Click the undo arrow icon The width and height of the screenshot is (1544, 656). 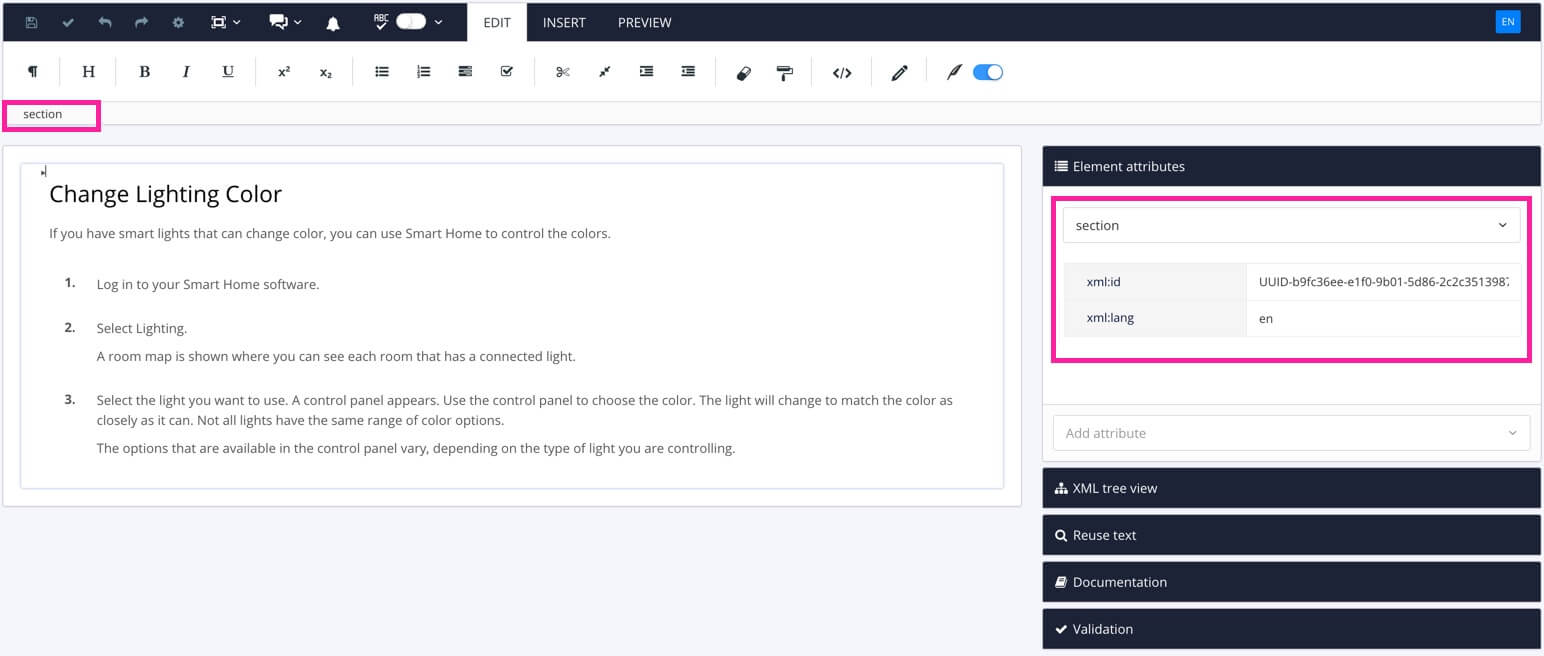105,20
